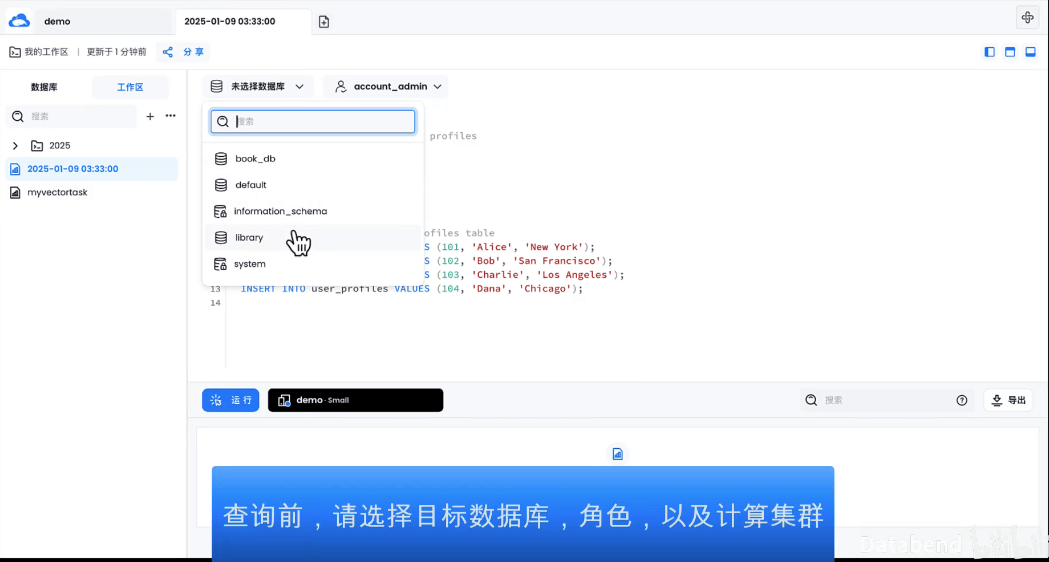This screenshot has width=1049, height=562.
Task: Select library from database list
Action: coord(249,238)
